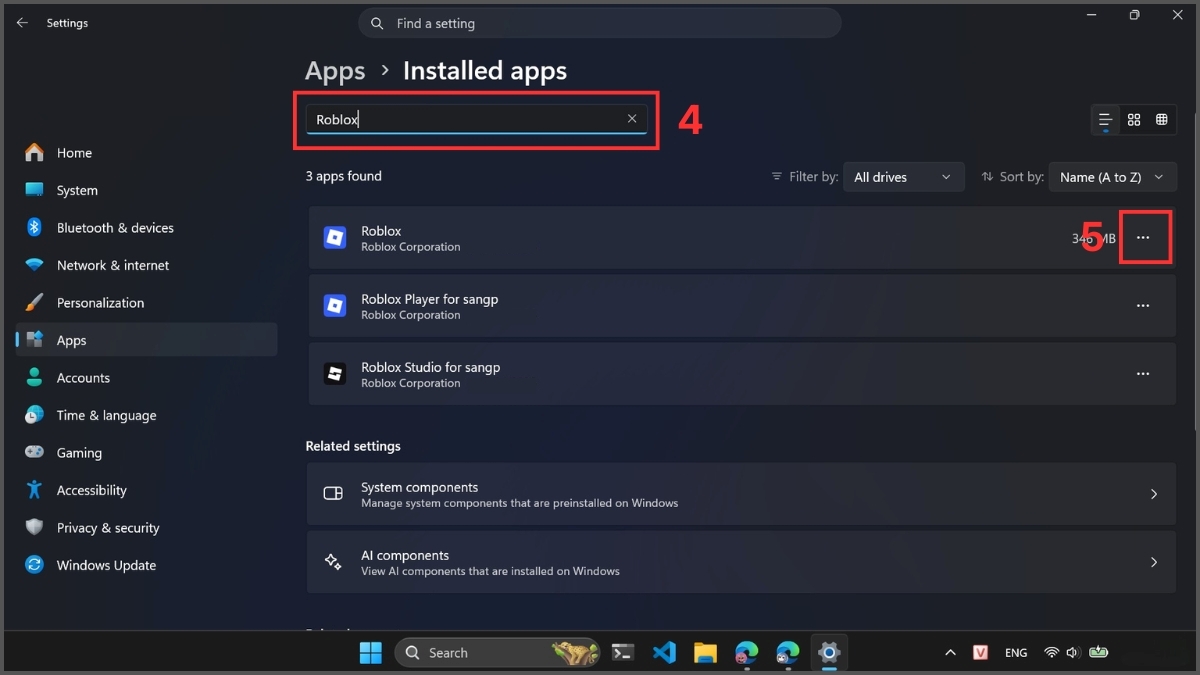Open Visual Studio Code from taskbar
Image resolution: width=1200 pixels, height=675 pixels.
tap(664, 653)
